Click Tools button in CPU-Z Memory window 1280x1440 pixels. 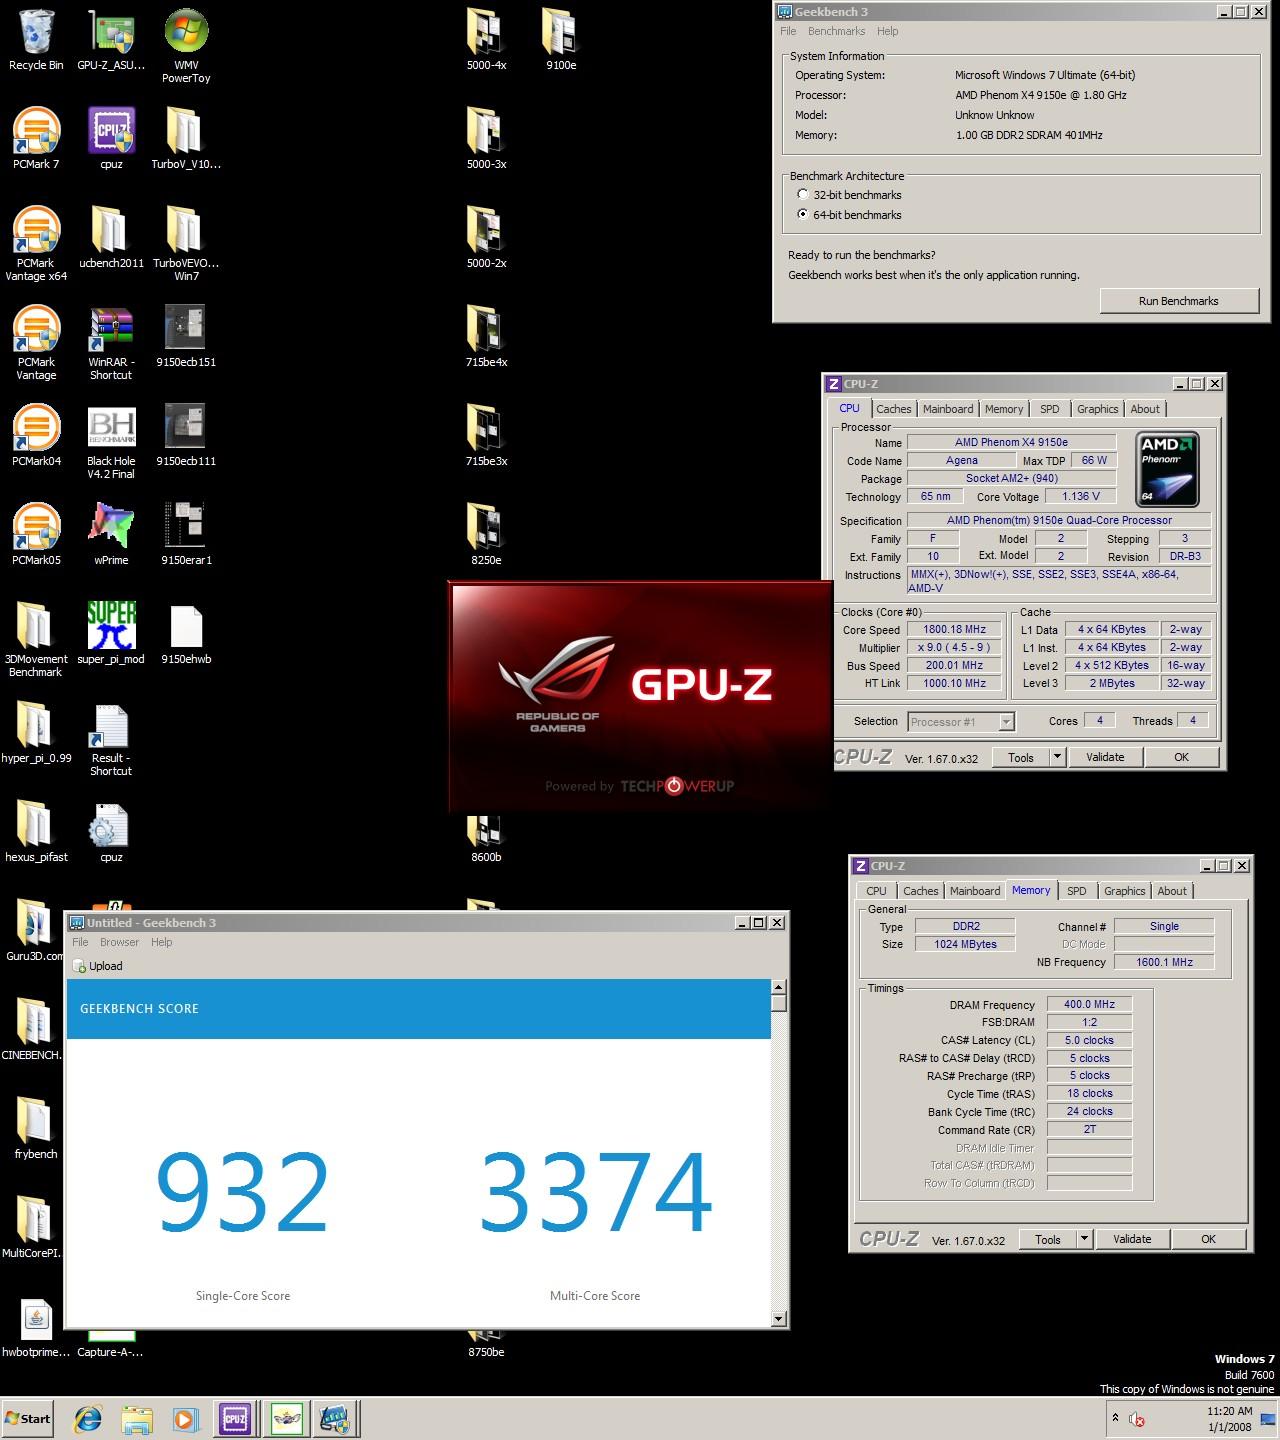(x=1048, y=1239)
